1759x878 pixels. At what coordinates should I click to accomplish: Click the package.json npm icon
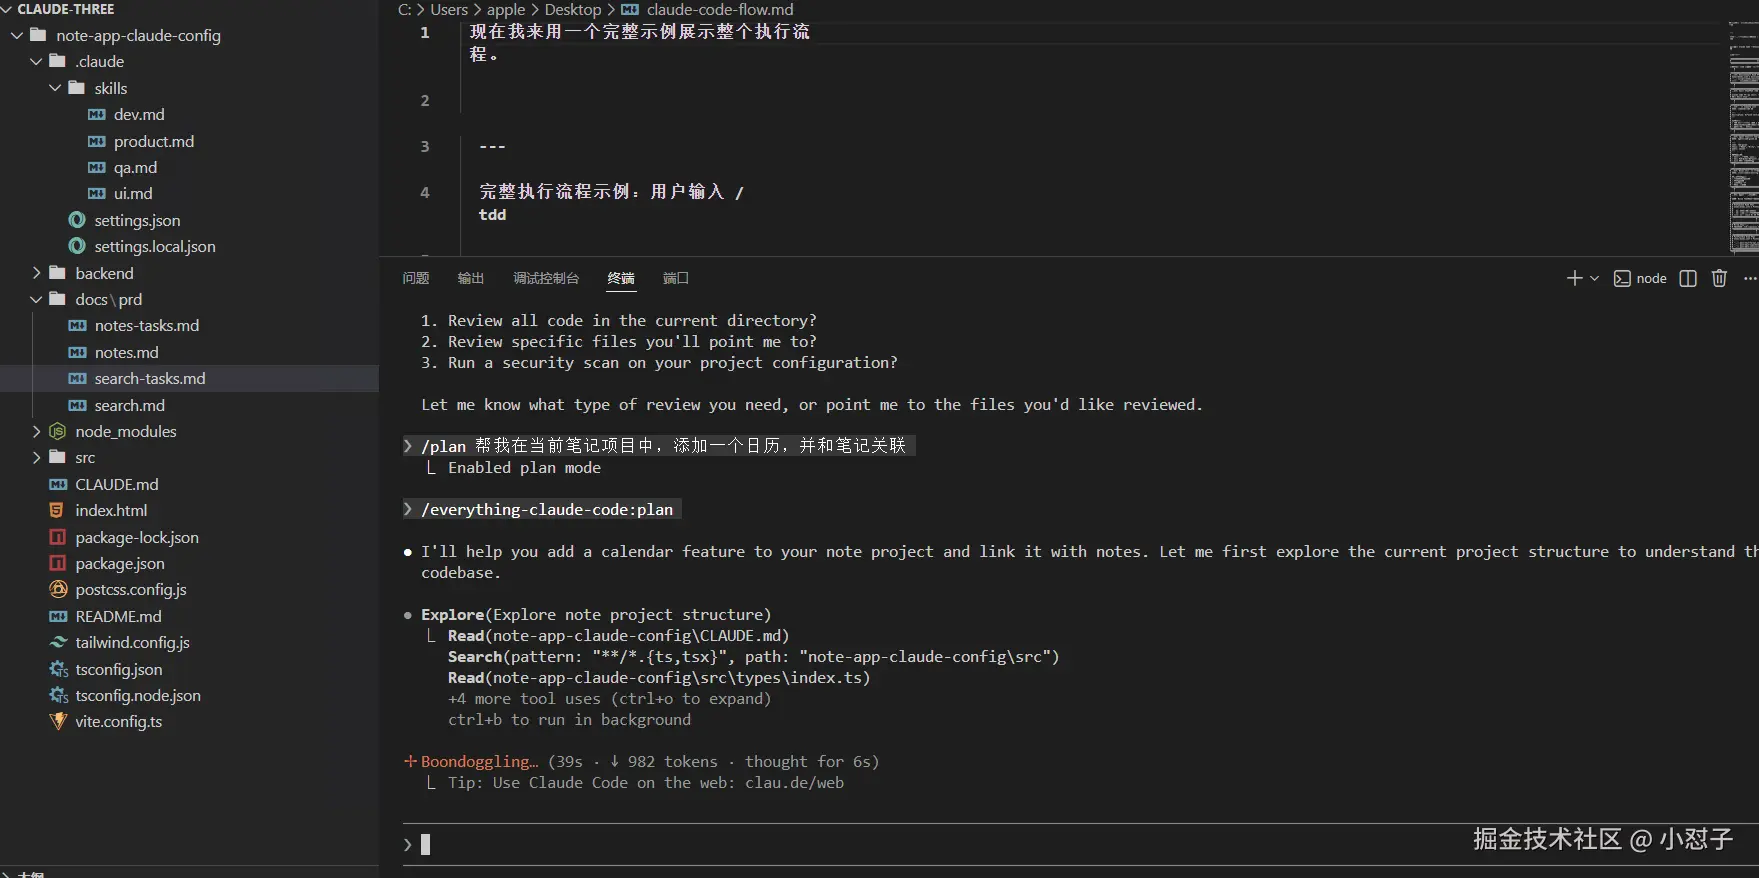[x=58, y=563]
